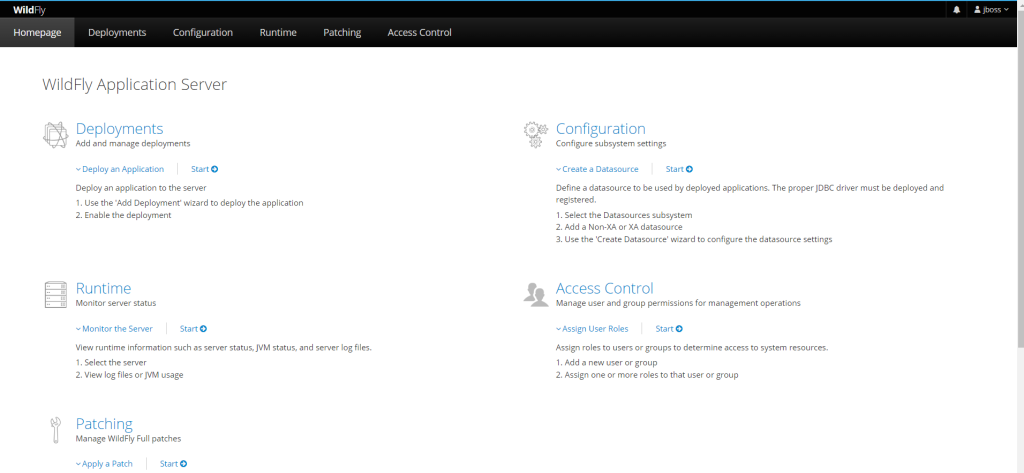Click Start next to Monitor the Server

click(x=193, y=329)
